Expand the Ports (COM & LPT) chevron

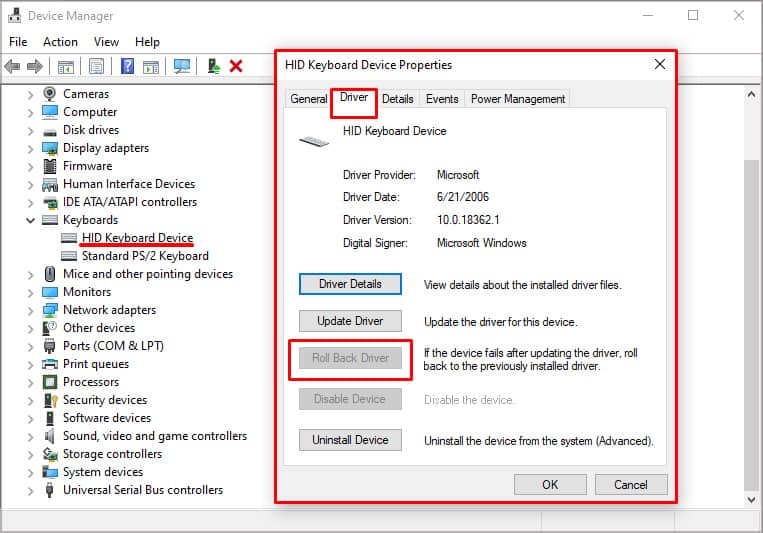point(30,347)
